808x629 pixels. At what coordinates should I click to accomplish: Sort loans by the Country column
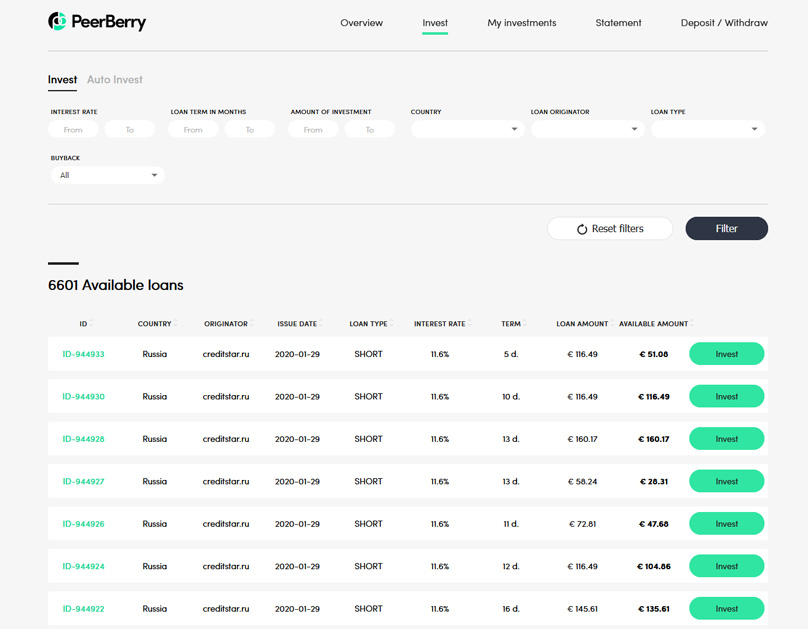[157, 324]
